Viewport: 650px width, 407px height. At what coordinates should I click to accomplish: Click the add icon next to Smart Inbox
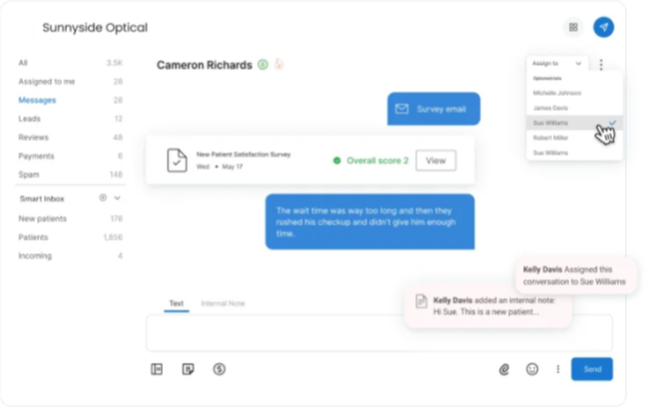[103, 198]
